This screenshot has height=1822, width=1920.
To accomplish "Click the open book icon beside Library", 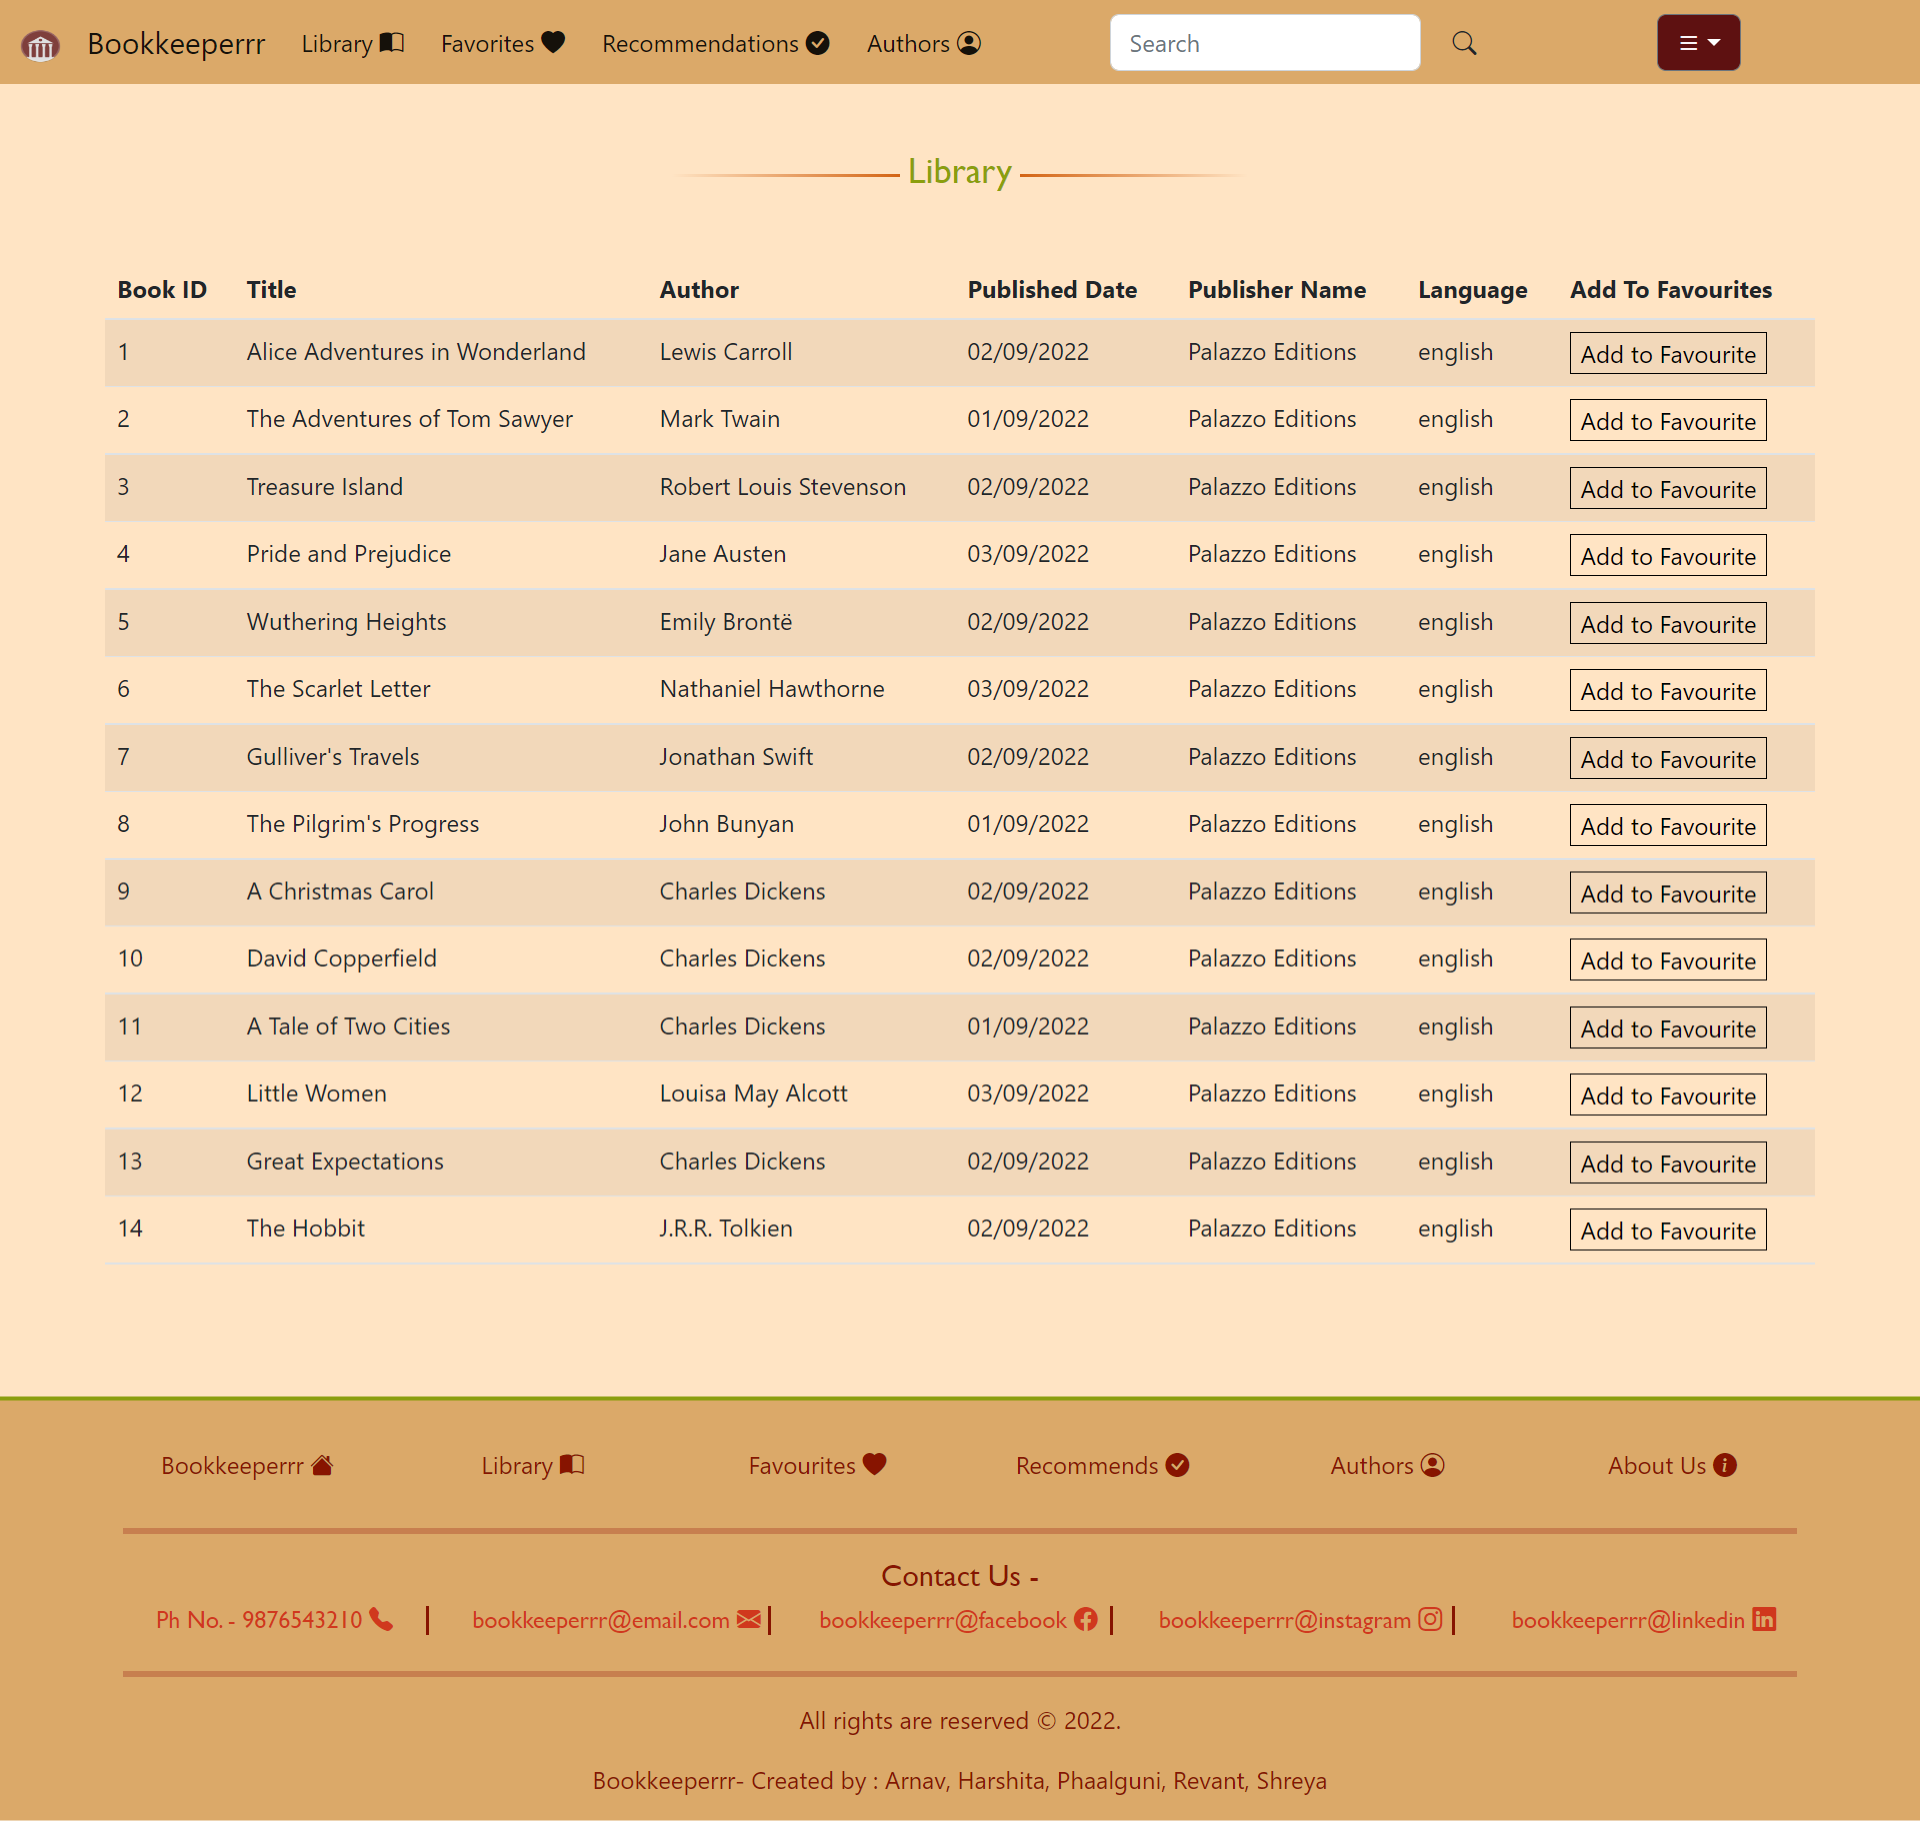I will [392, 42].
